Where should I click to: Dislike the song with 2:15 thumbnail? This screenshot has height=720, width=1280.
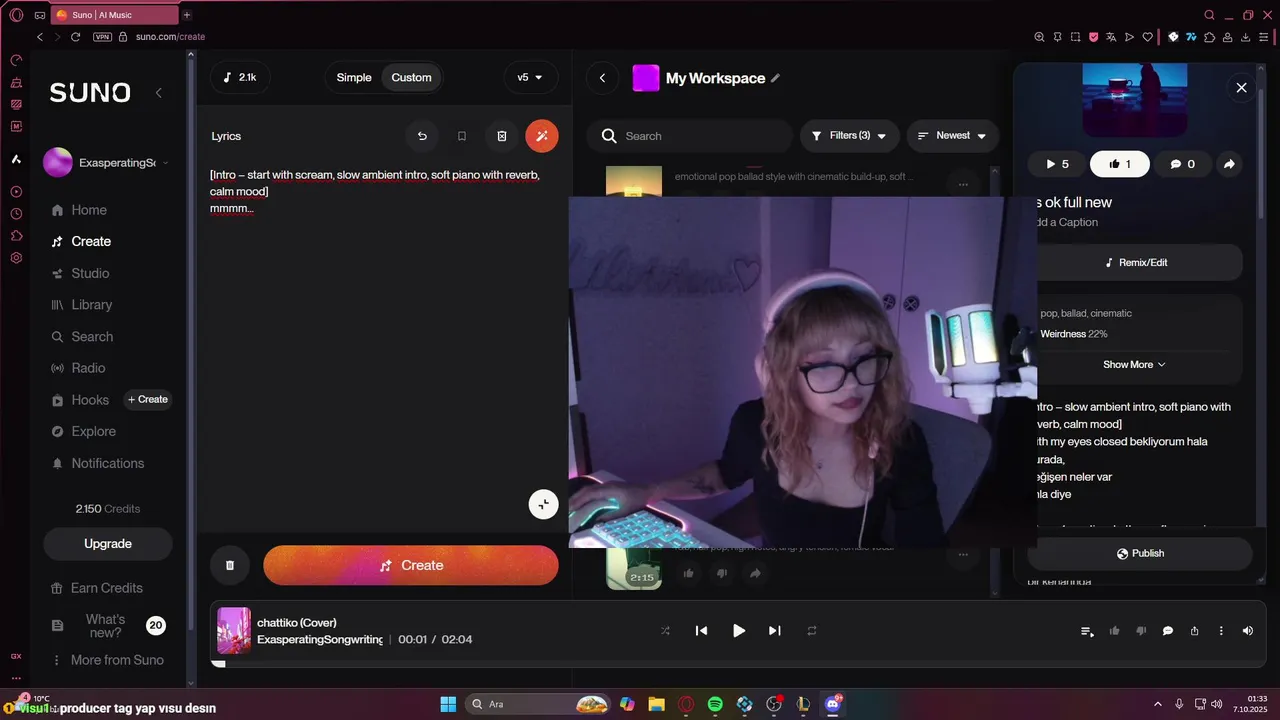tap(721, 573)
